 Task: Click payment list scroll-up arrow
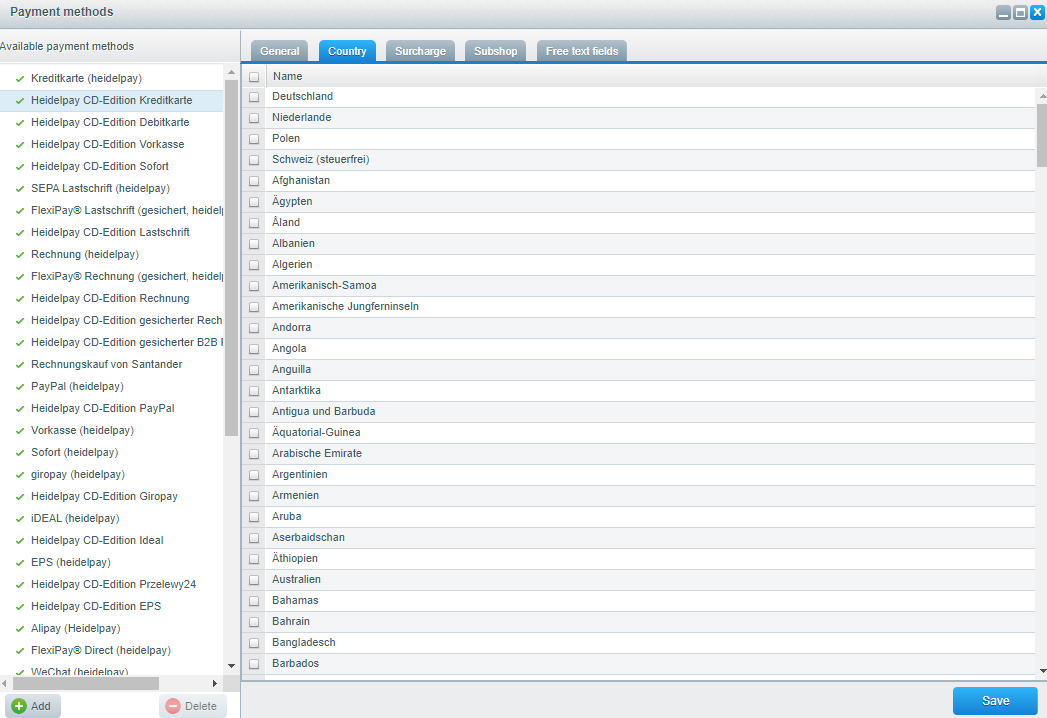click(231, 72)
